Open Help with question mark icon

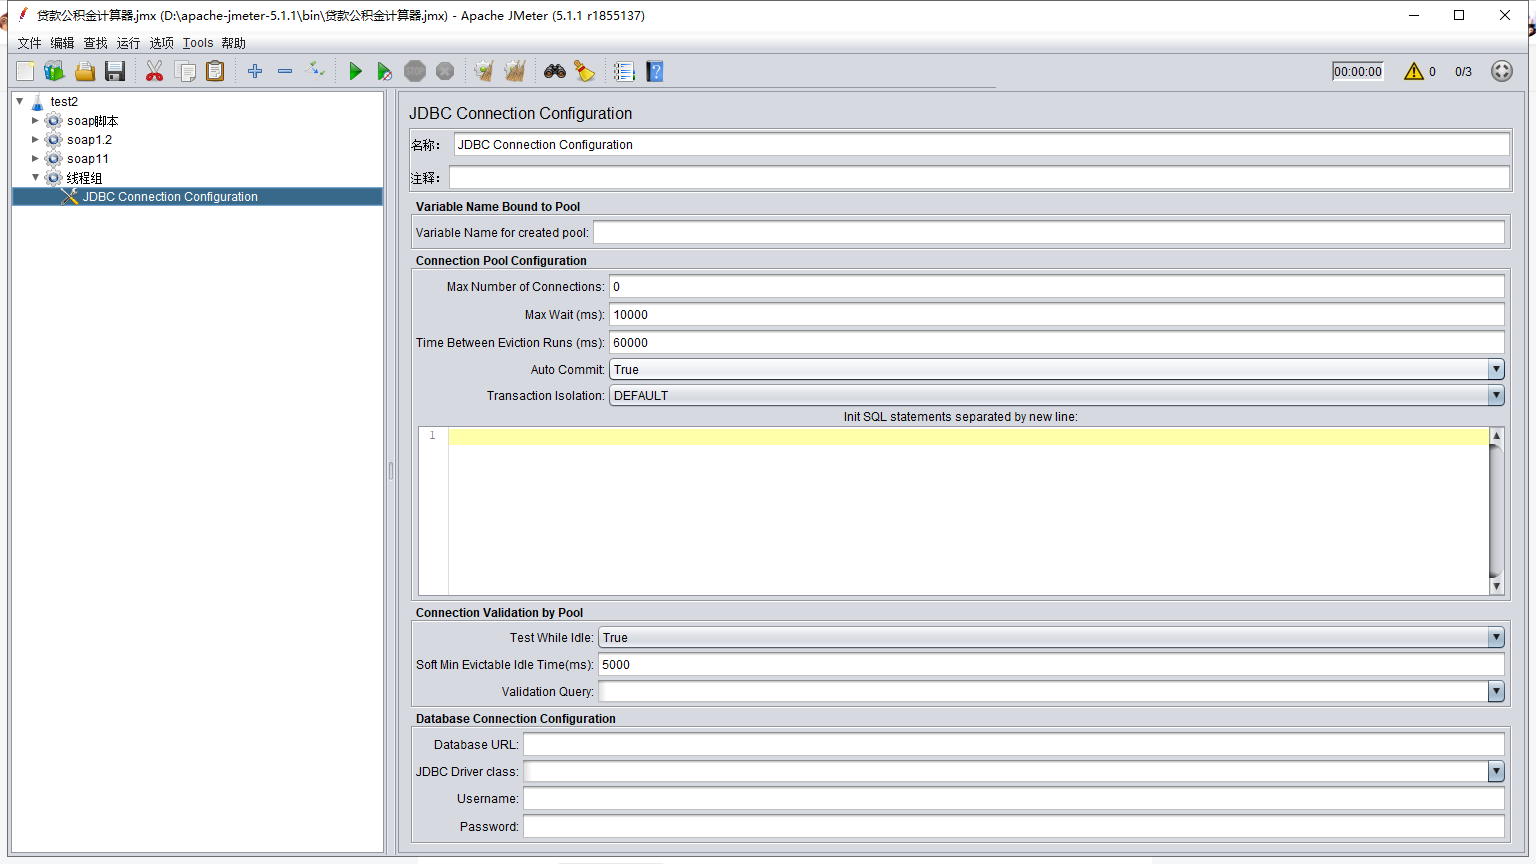[x=655, y=71]
